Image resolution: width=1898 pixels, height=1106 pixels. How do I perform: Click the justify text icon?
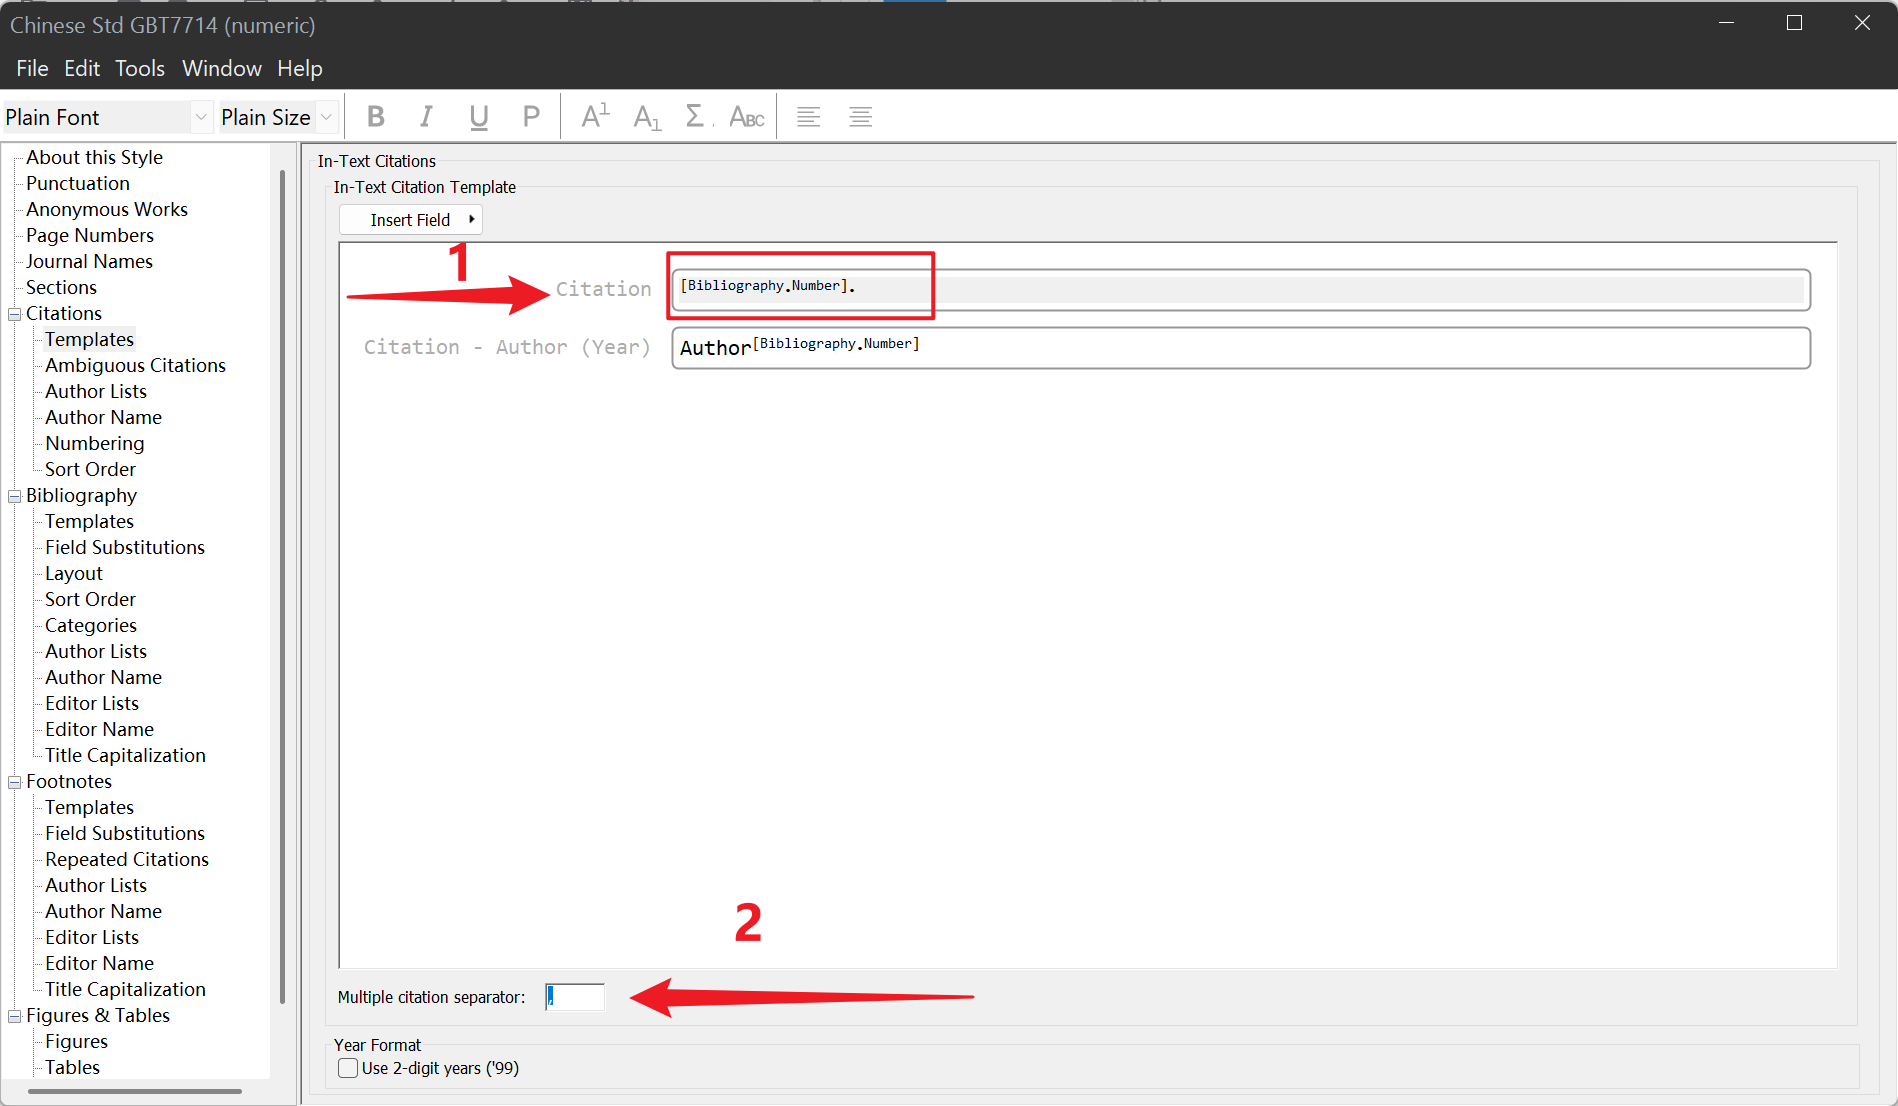pyautogui.click(x=861, y=117)
